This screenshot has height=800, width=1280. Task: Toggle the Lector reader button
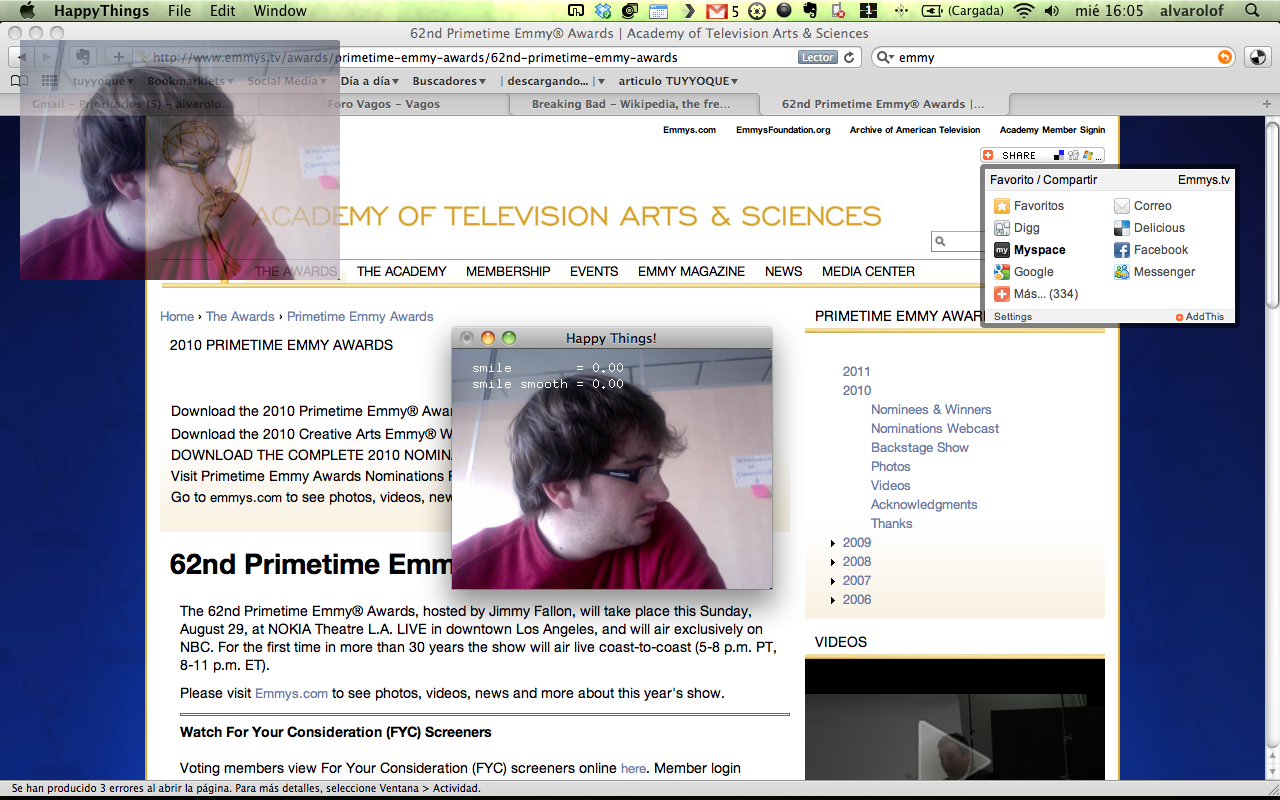coord(817,58)
